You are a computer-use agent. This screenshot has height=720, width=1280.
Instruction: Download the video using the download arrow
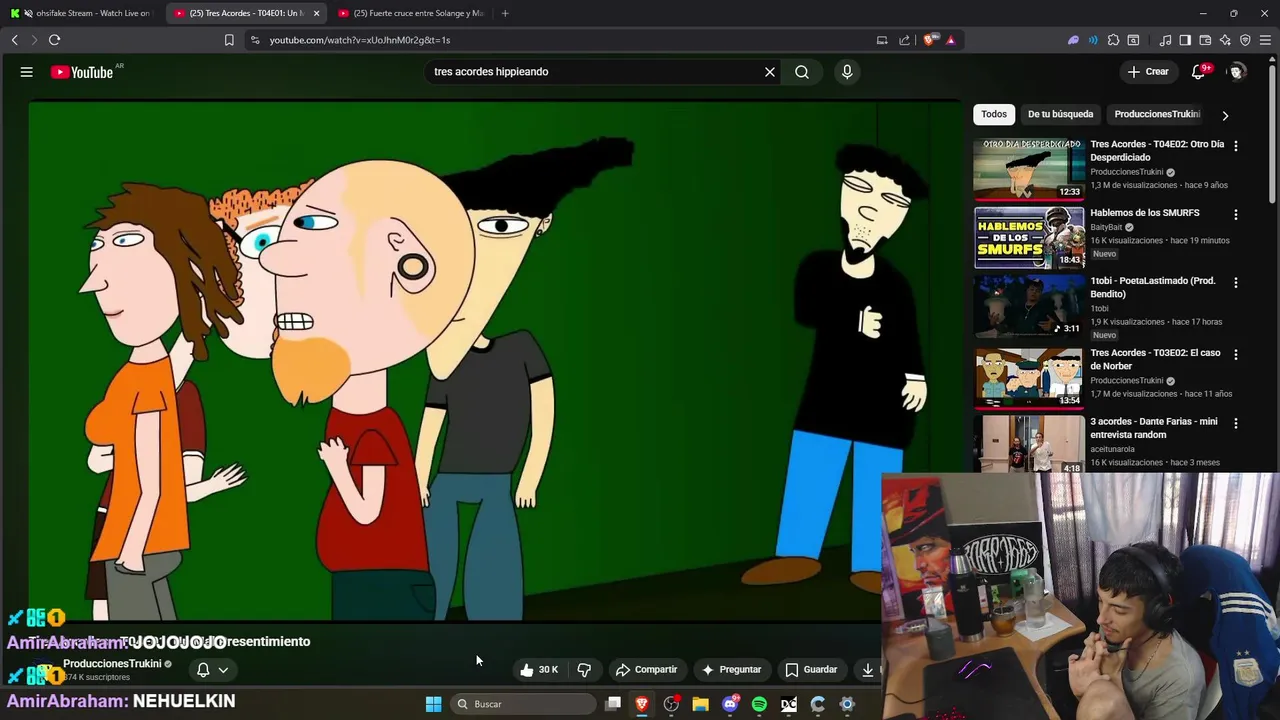pyautogui.click(x=867, y=670)
